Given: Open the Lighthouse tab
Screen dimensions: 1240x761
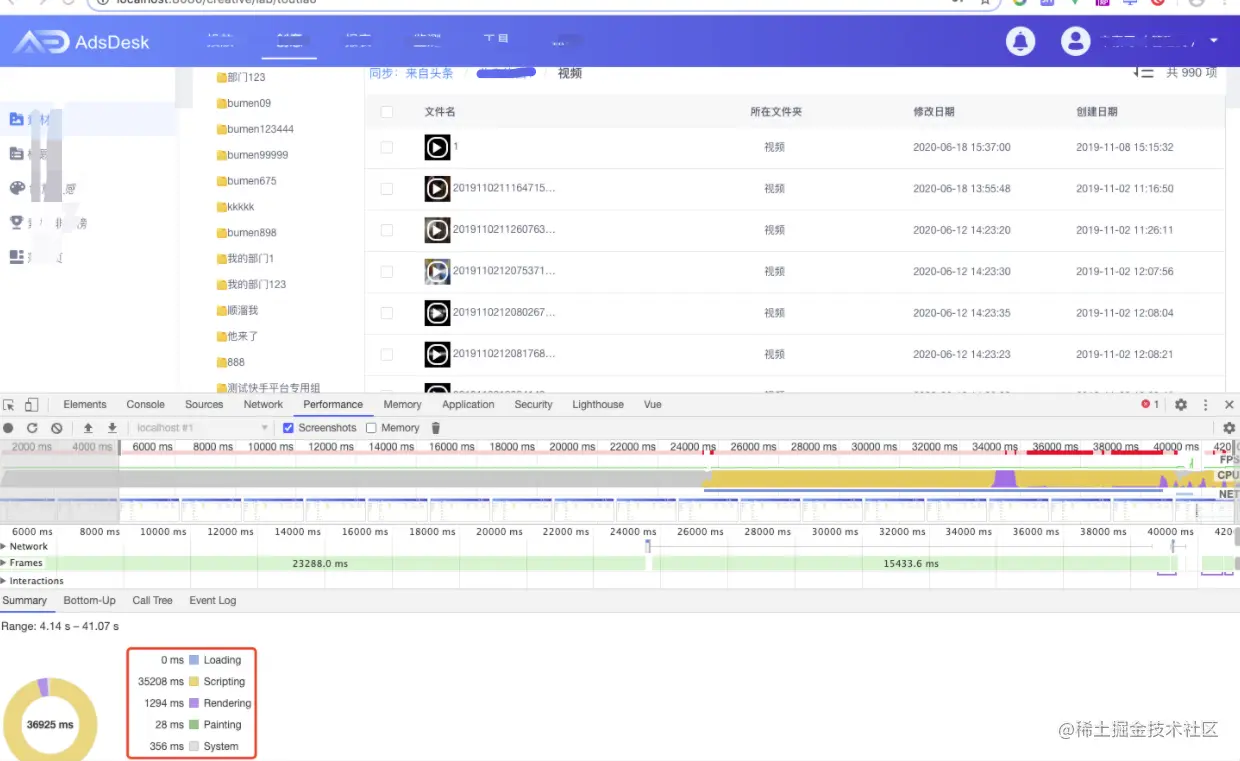Looking at the screenshot, I should (598, 405).
